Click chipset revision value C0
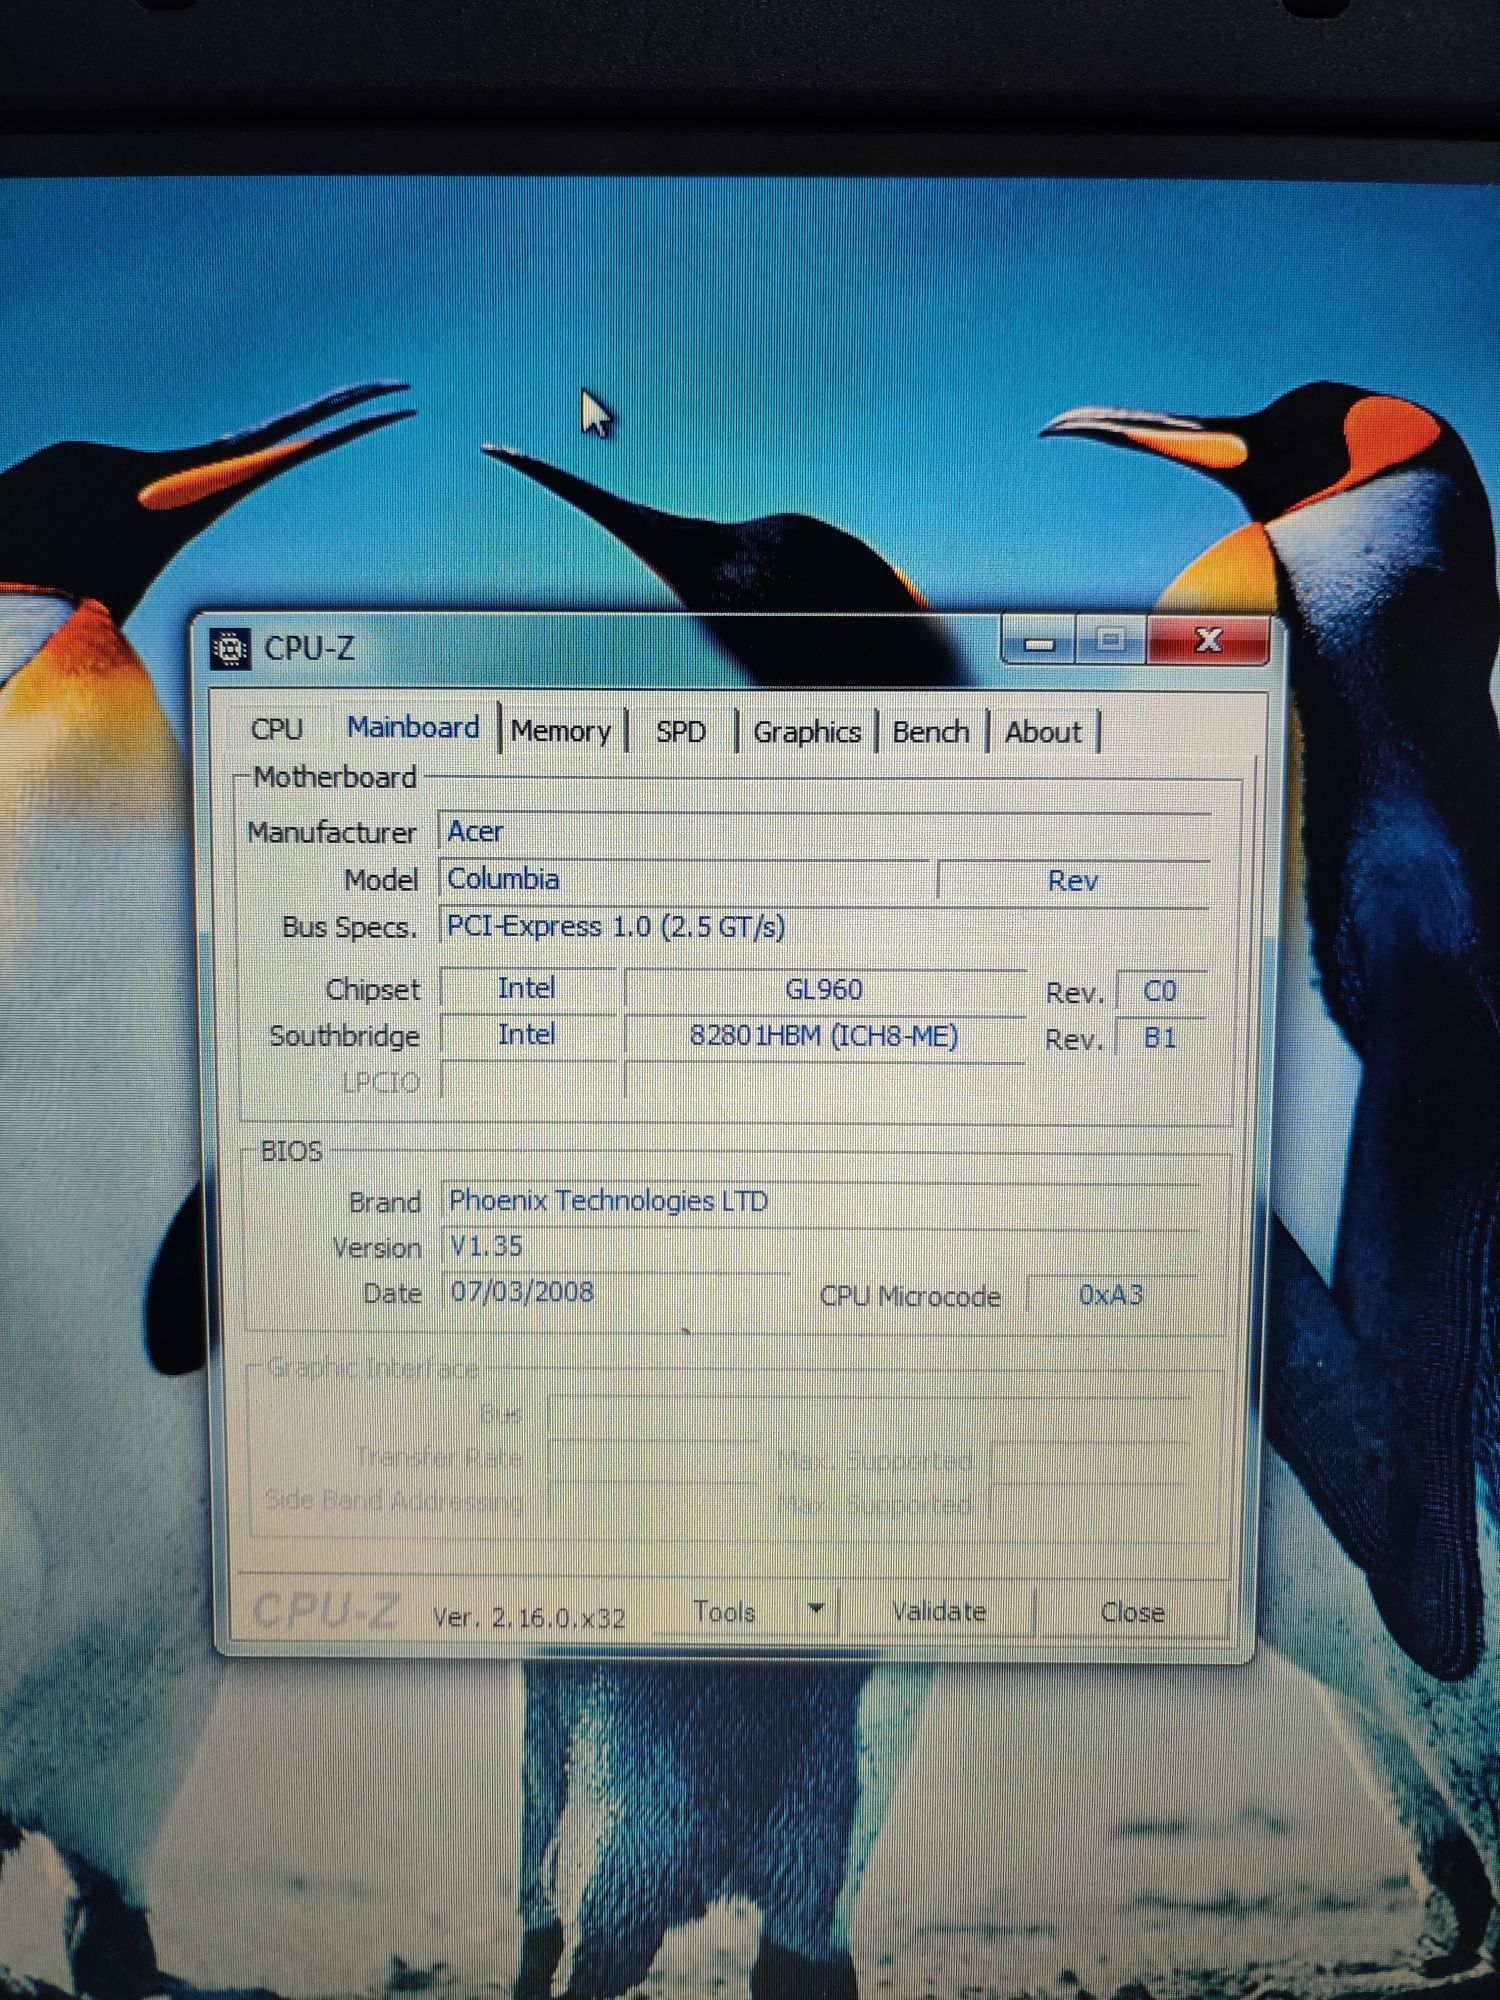 (x=1160, y=991)
